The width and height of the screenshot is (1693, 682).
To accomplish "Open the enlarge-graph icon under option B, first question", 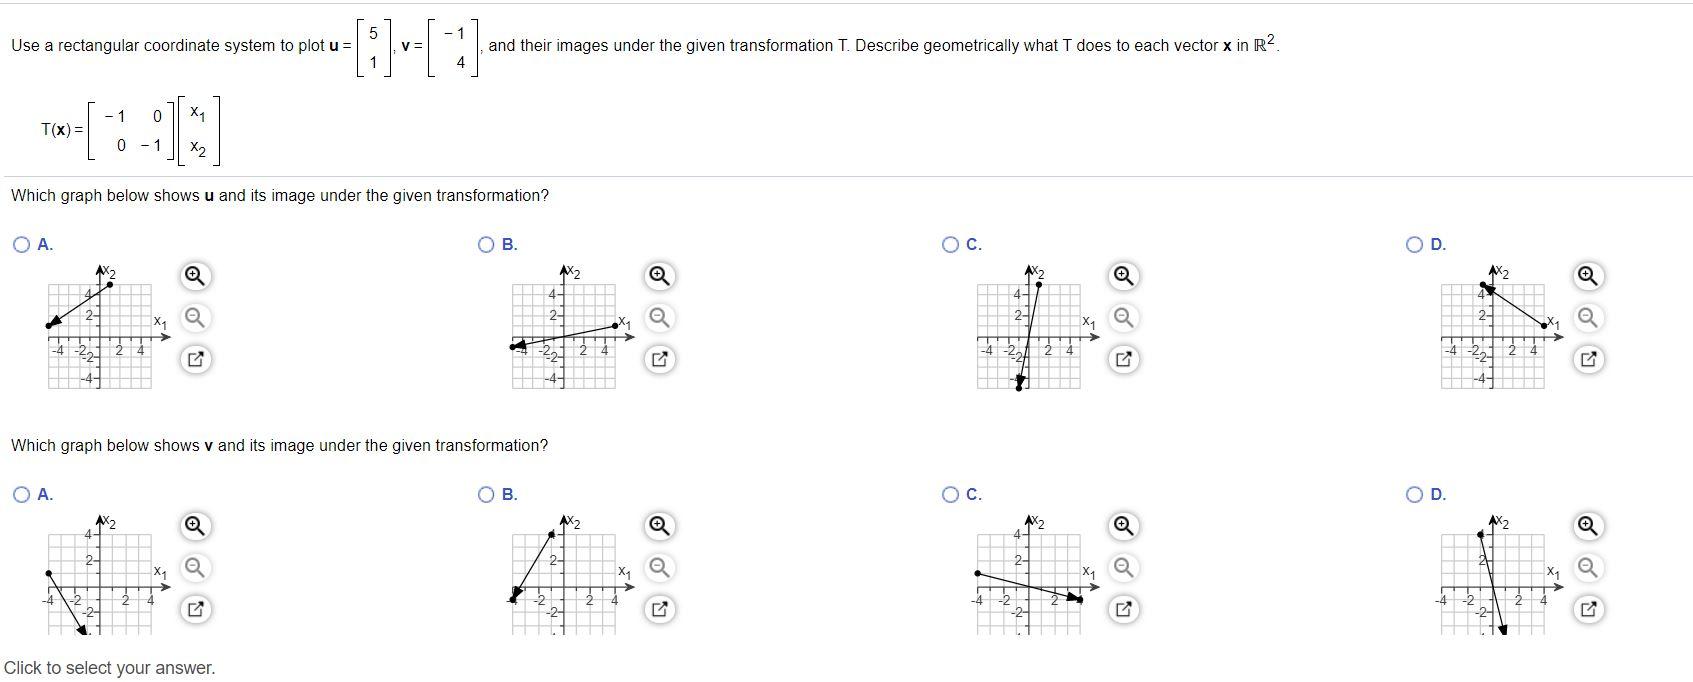I will click(658, 360).
